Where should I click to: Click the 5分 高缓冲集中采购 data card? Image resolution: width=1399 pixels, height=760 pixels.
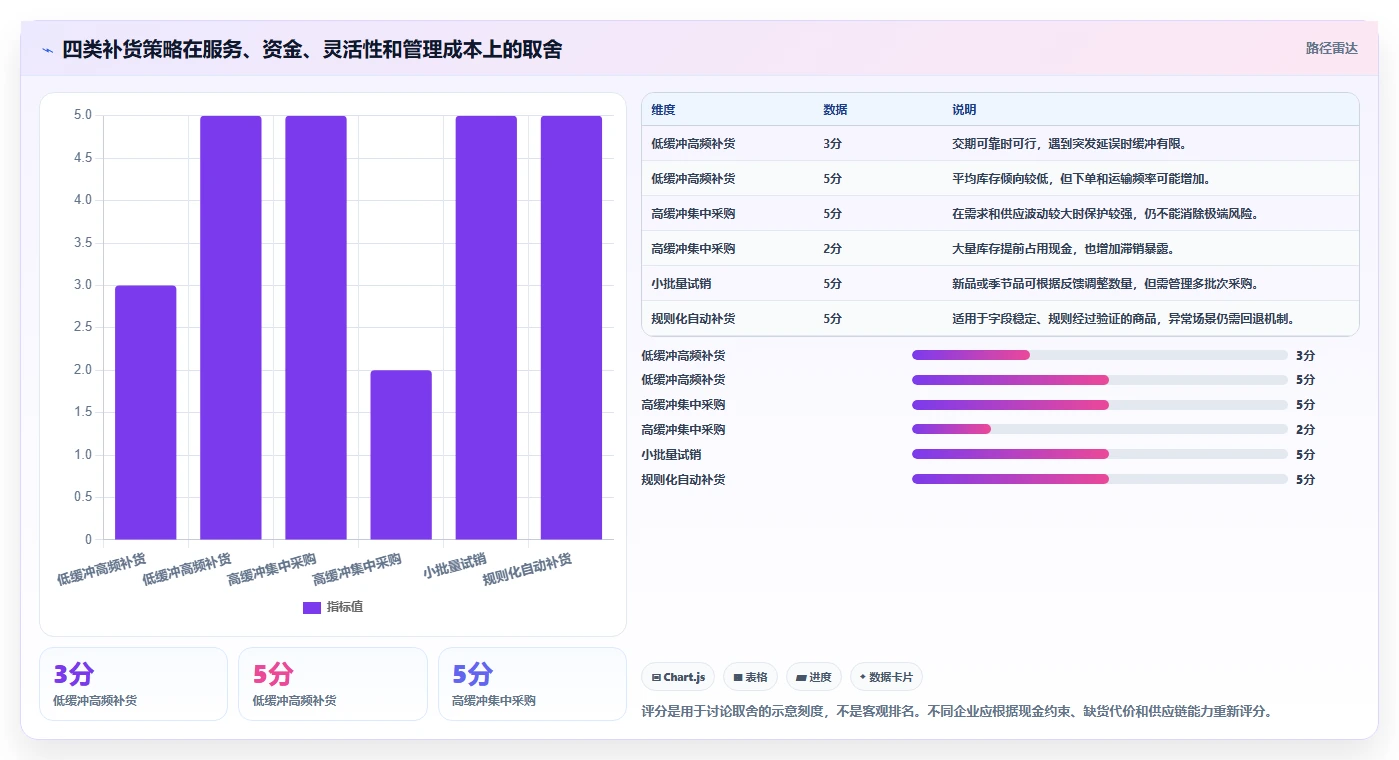(532, 684)
